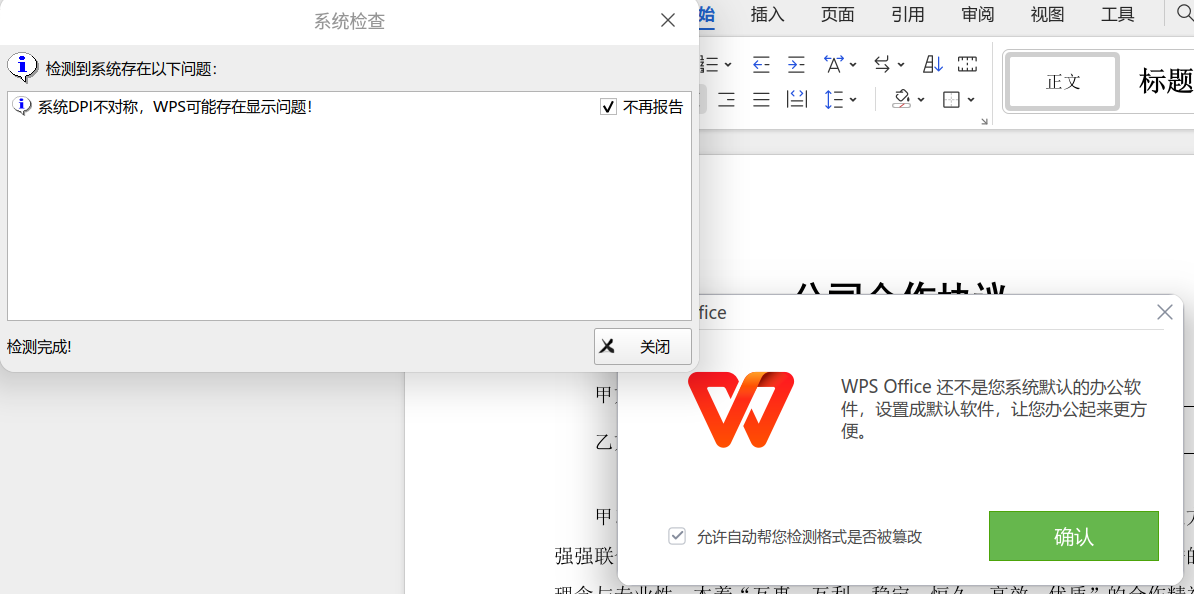Click the 检测到系统存在以下问题 heading text
Screen dimensions: 1194x594
(x=132, y=69)
